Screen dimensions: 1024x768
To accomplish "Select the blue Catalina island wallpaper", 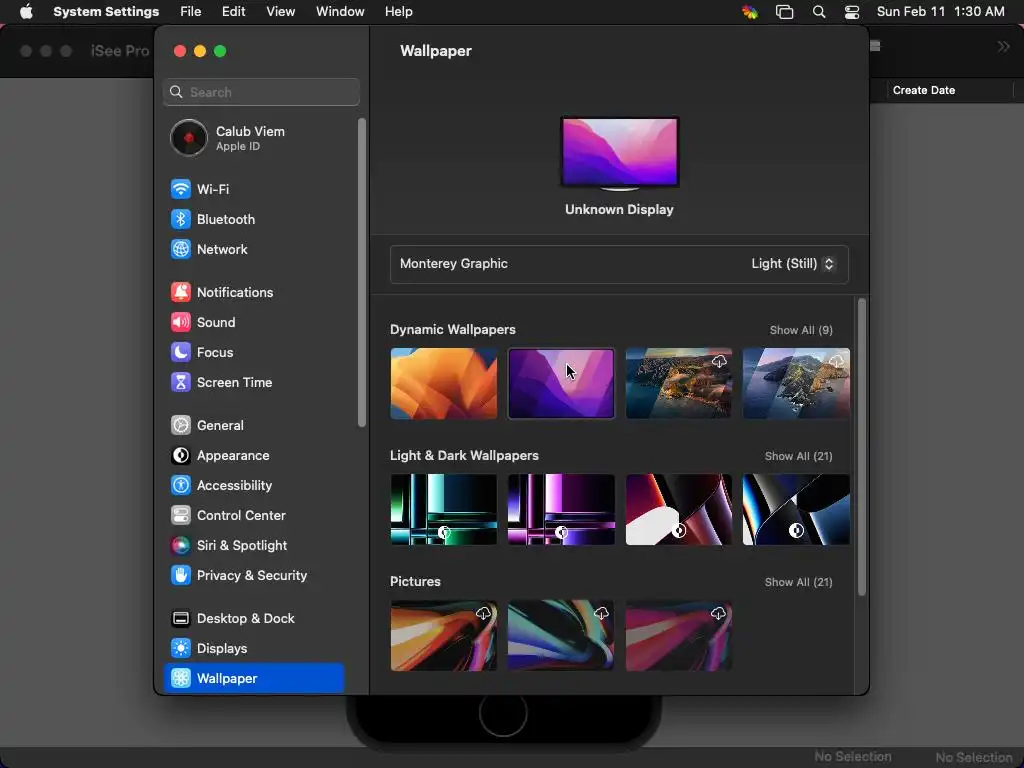I will pyautogui.click(x=796, y=383).
